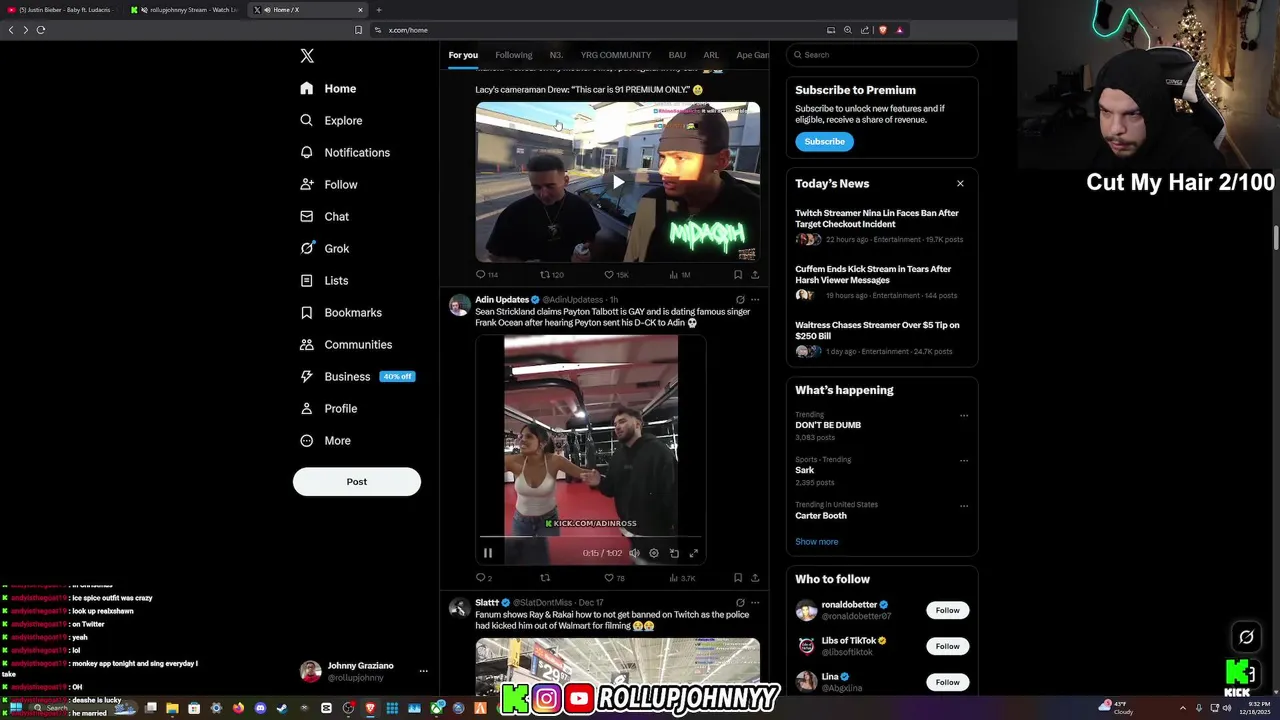Open options for DON'T BE DUMB trend
The image size is (1280, 720).
964,416
